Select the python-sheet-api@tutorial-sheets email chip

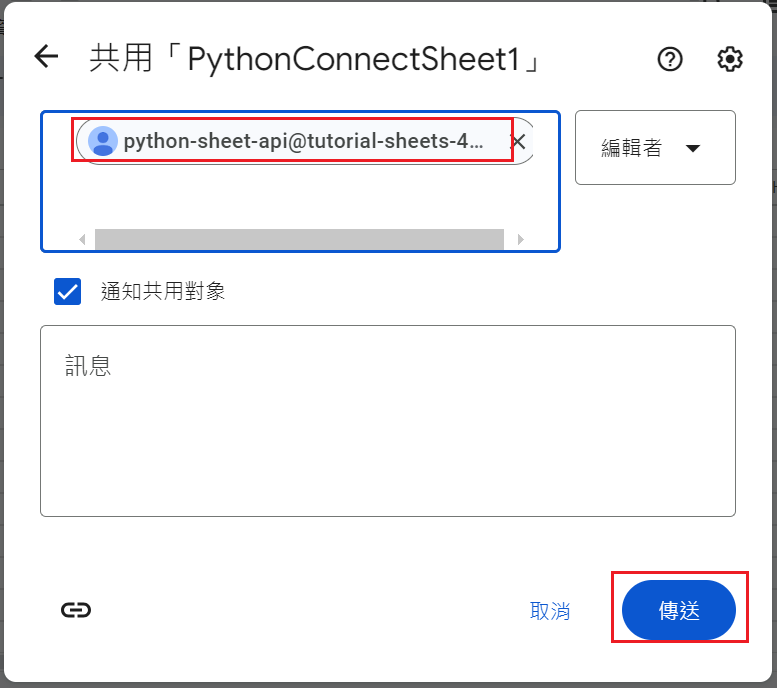302,141
